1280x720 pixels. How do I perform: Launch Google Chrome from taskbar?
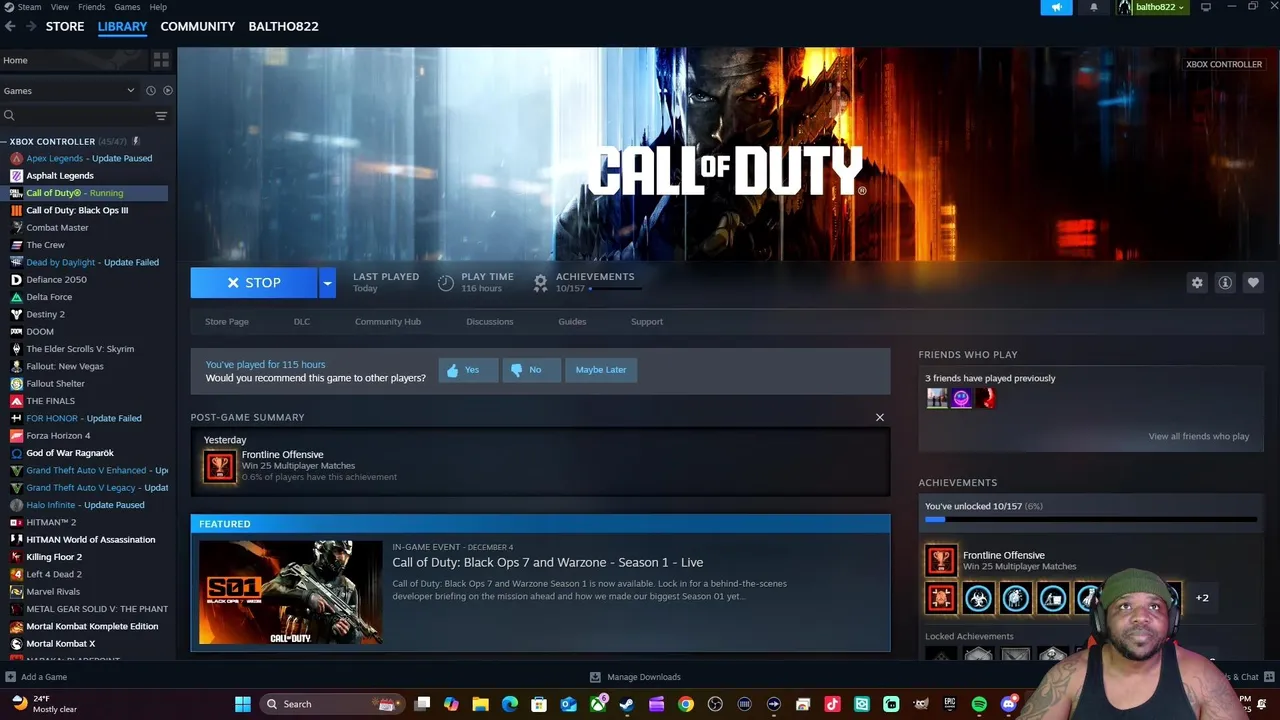(x=685, y=704)
